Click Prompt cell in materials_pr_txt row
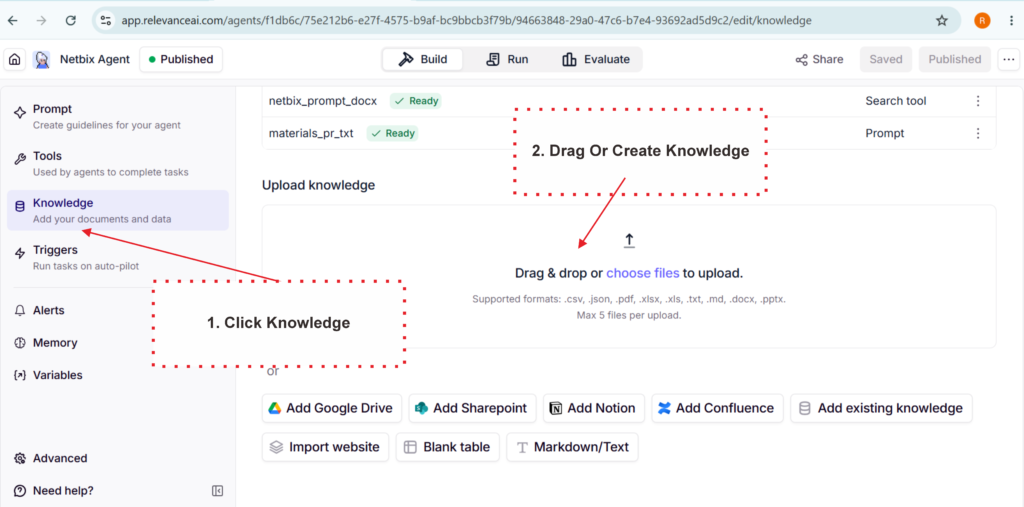The width and height of the screenshot is (1024, 507). (885, 133)
